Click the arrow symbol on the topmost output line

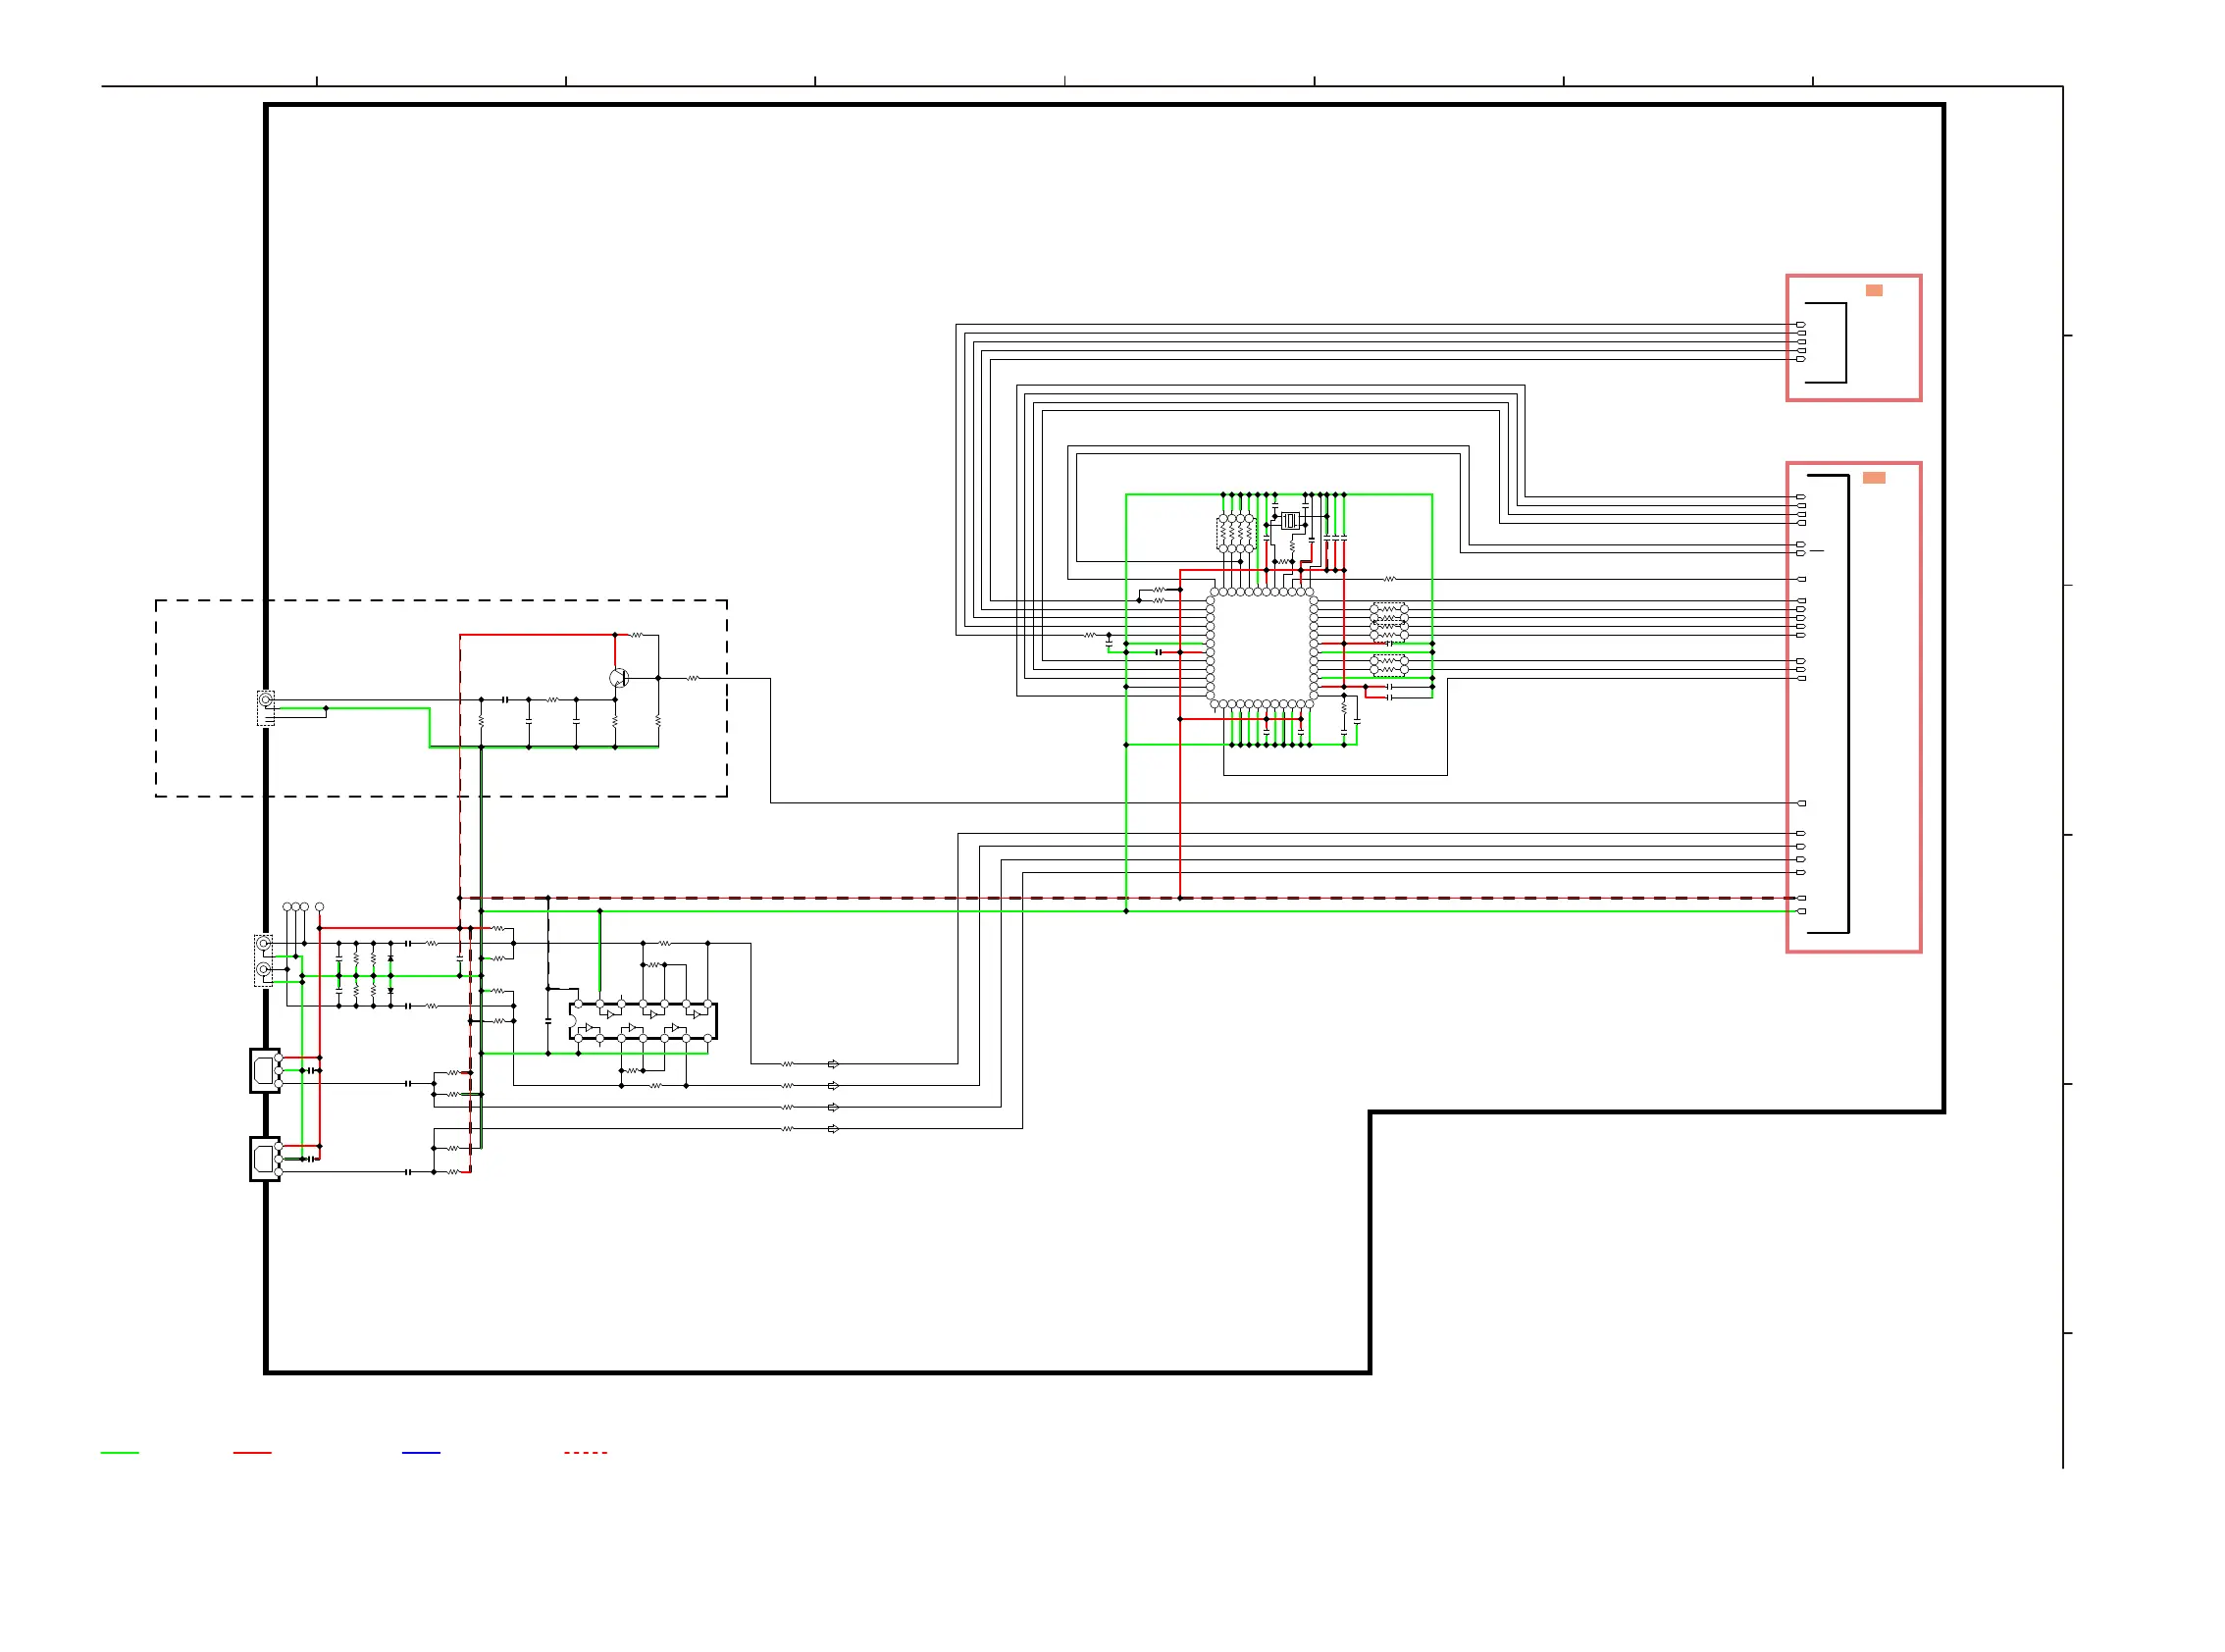coord(833,1064)
